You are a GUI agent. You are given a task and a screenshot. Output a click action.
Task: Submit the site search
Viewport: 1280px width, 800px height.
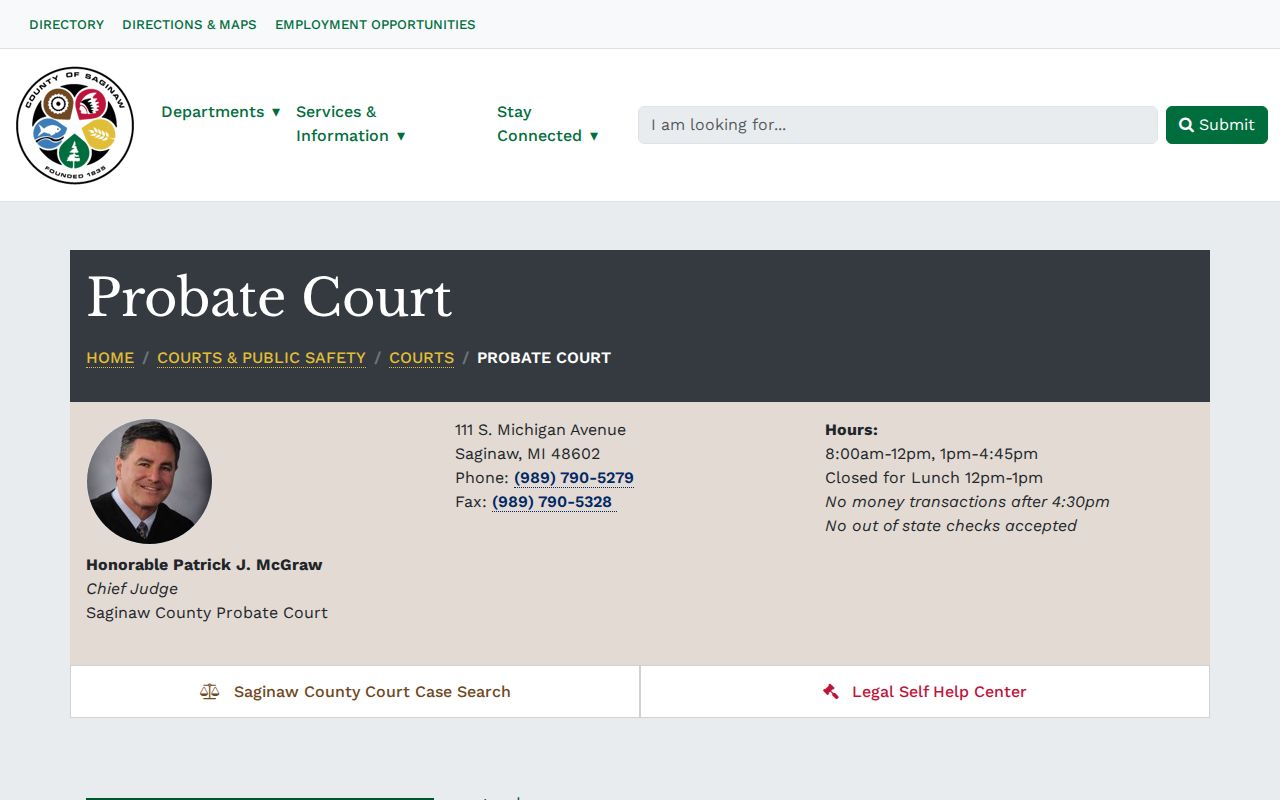(x=1217, y=125)
